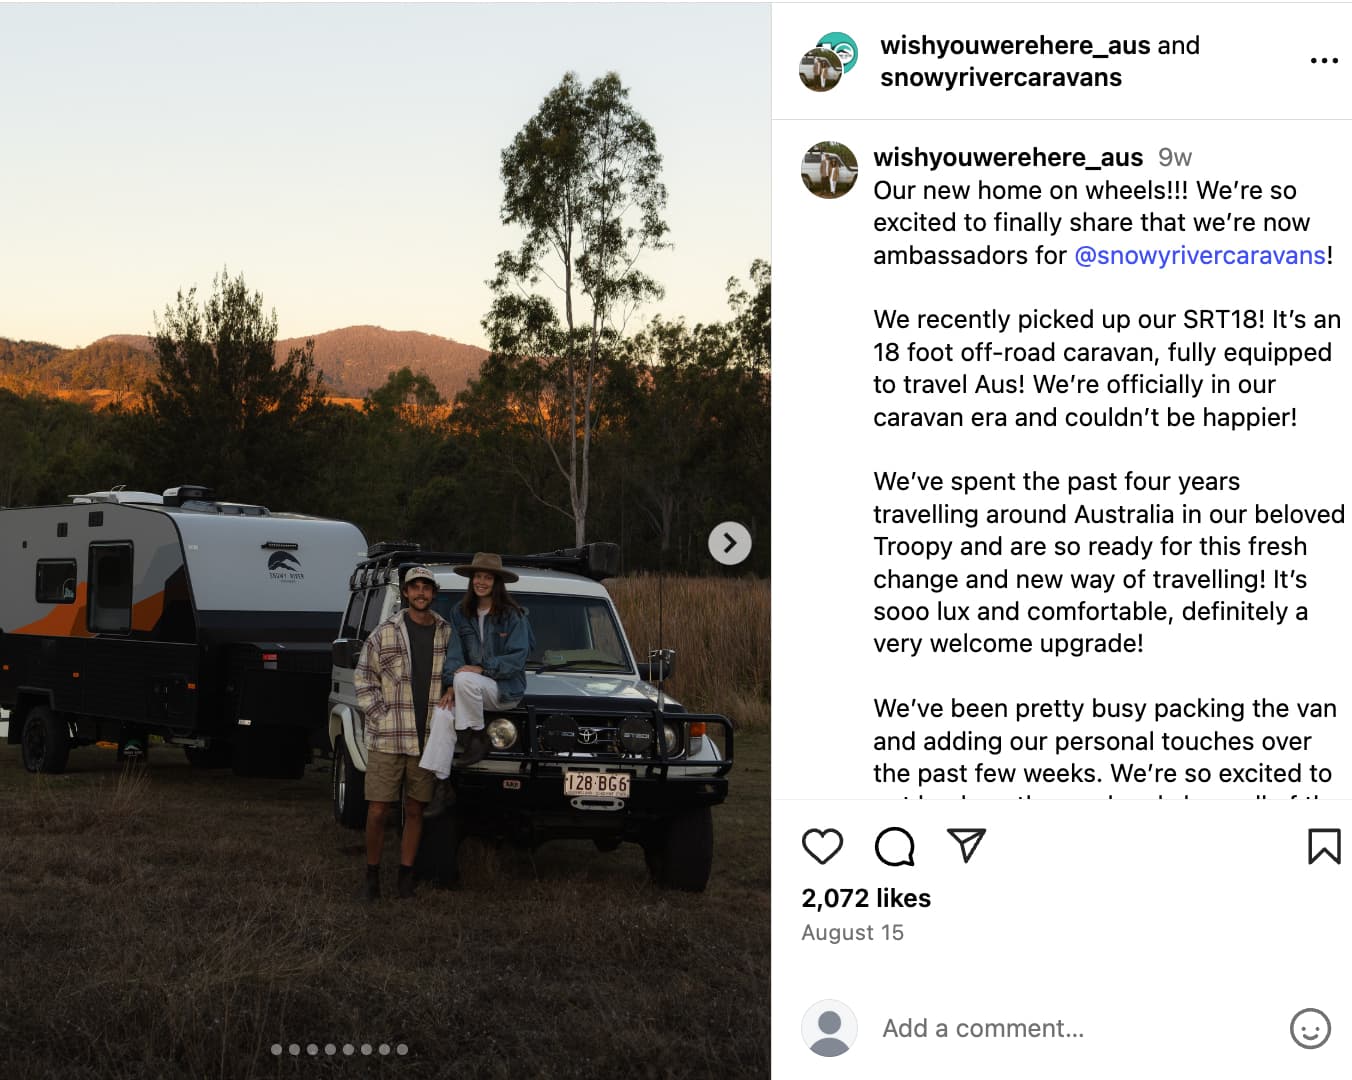Open the comments via the speech bubble icon
This screenshot has height=1080, width=1352.
click(893, 845)
